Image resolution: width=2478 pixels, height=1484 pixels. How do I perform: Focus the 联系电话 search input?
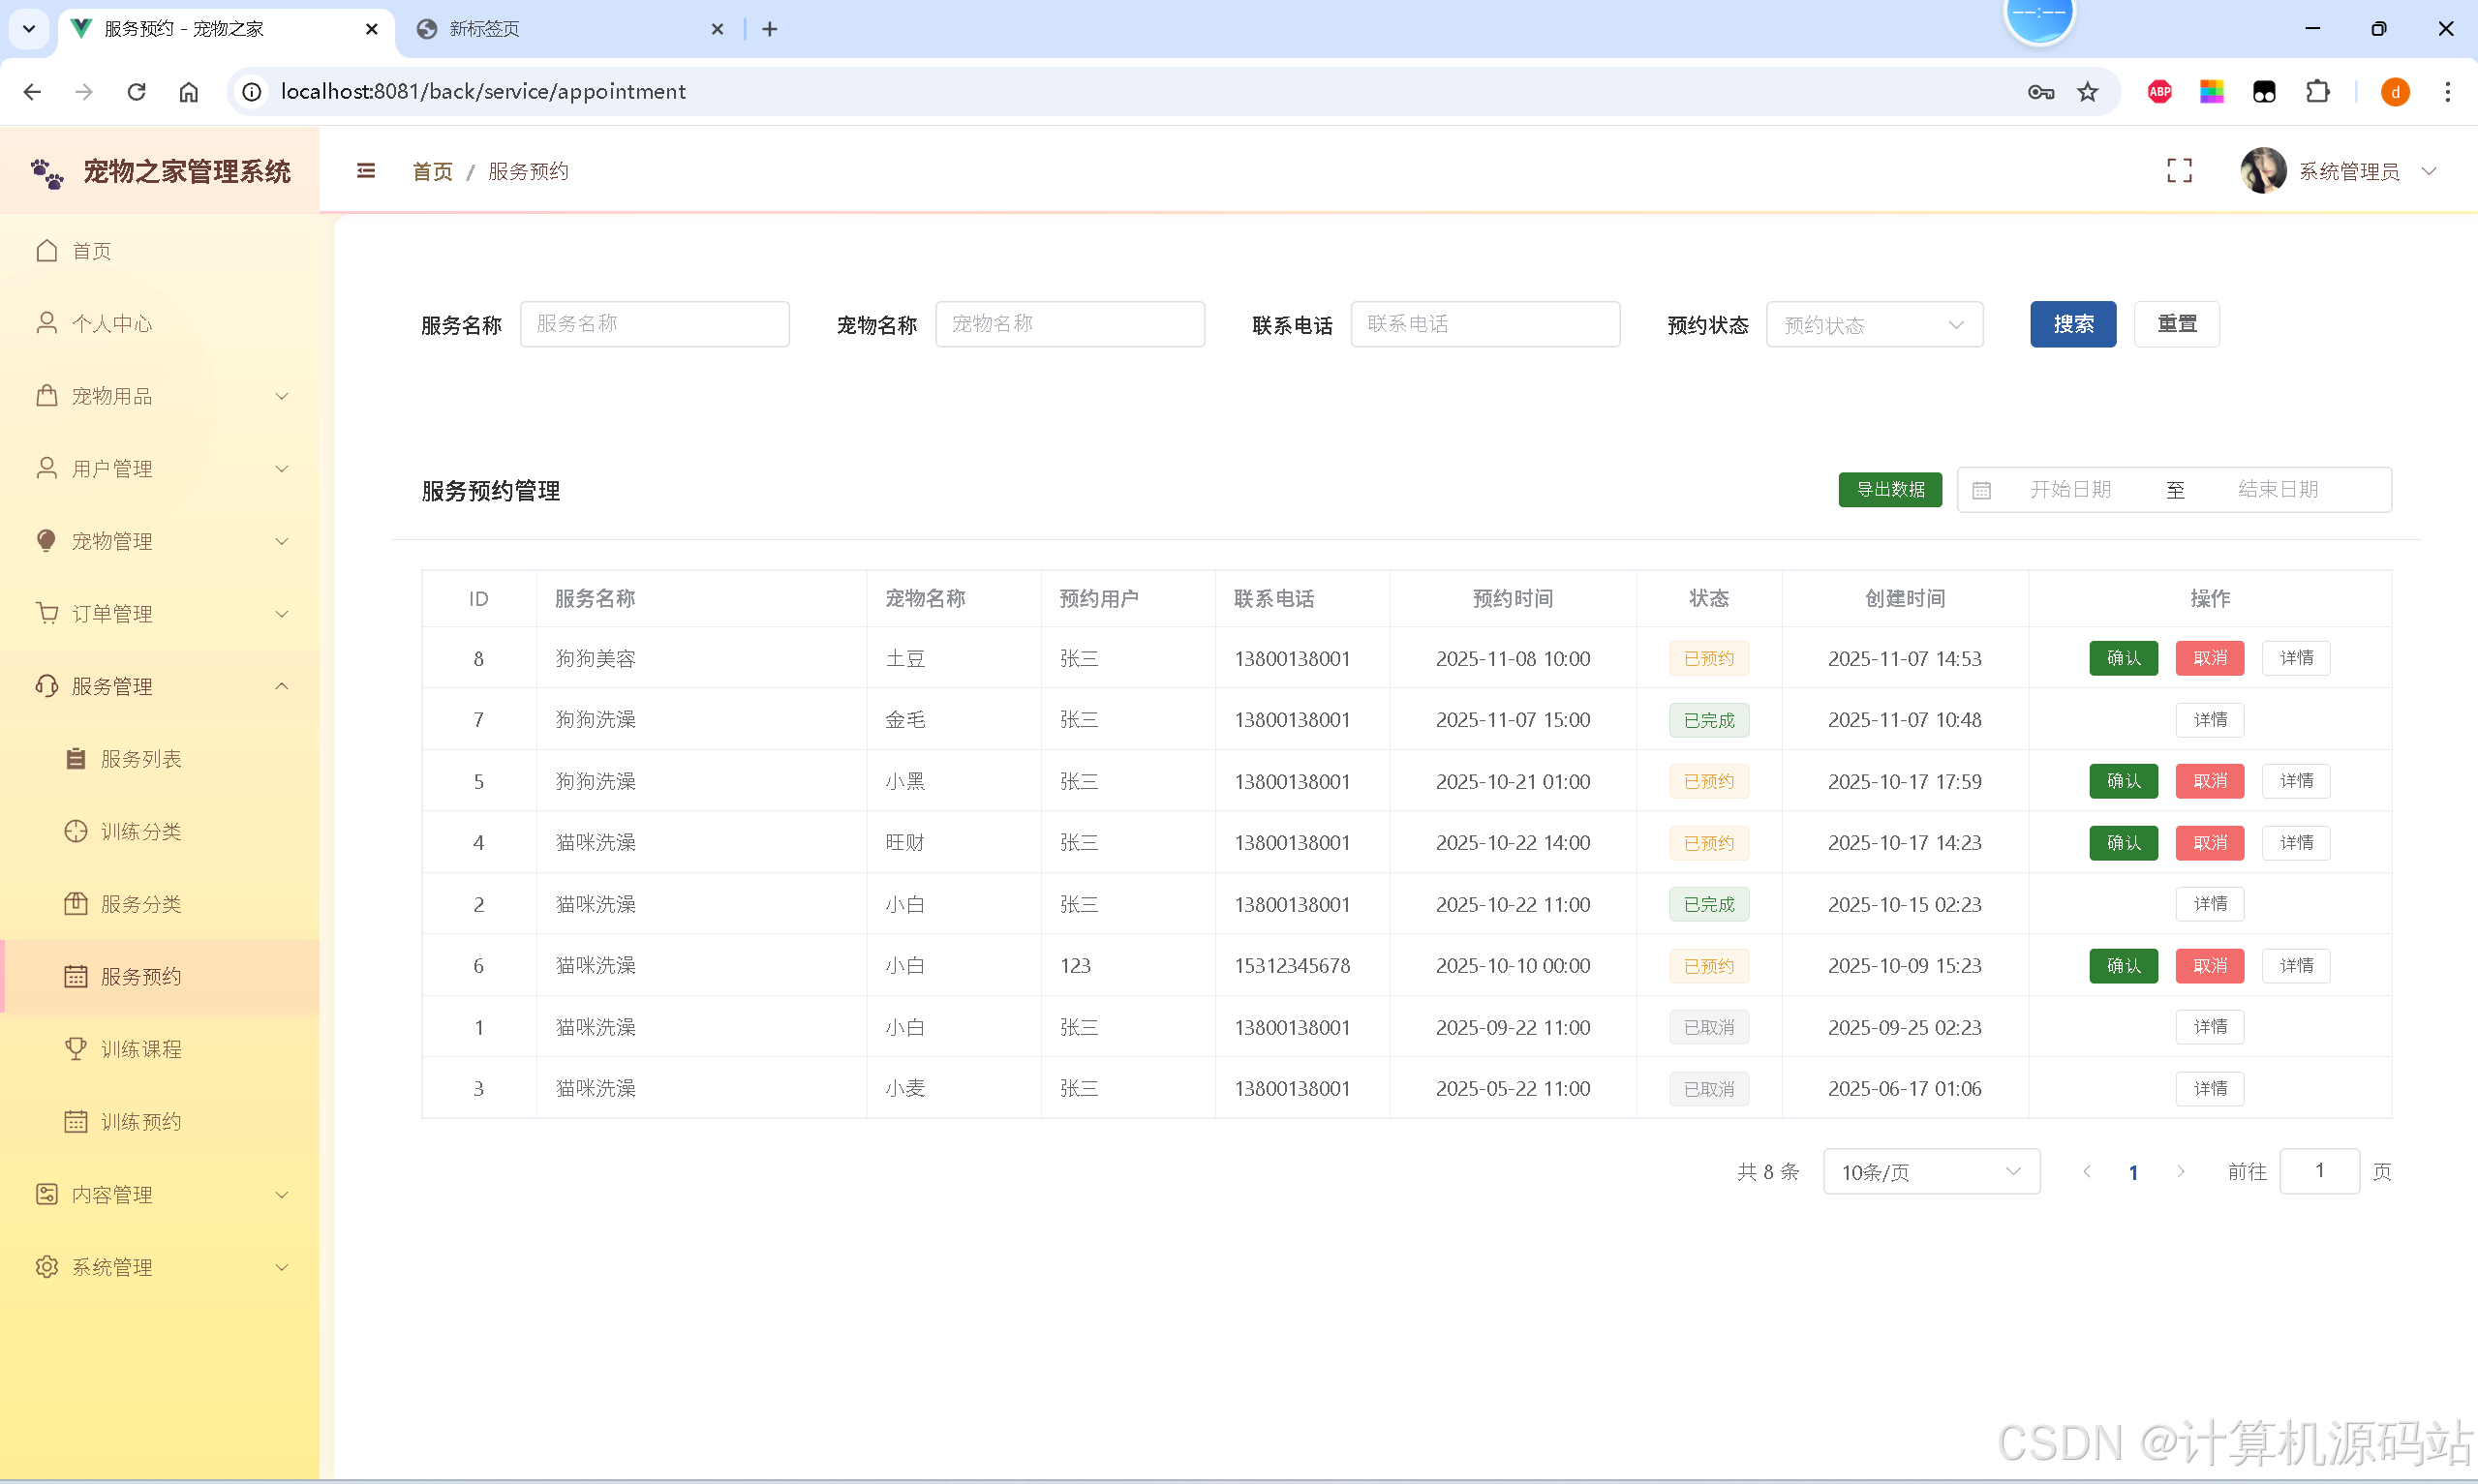click(1485, 324)
